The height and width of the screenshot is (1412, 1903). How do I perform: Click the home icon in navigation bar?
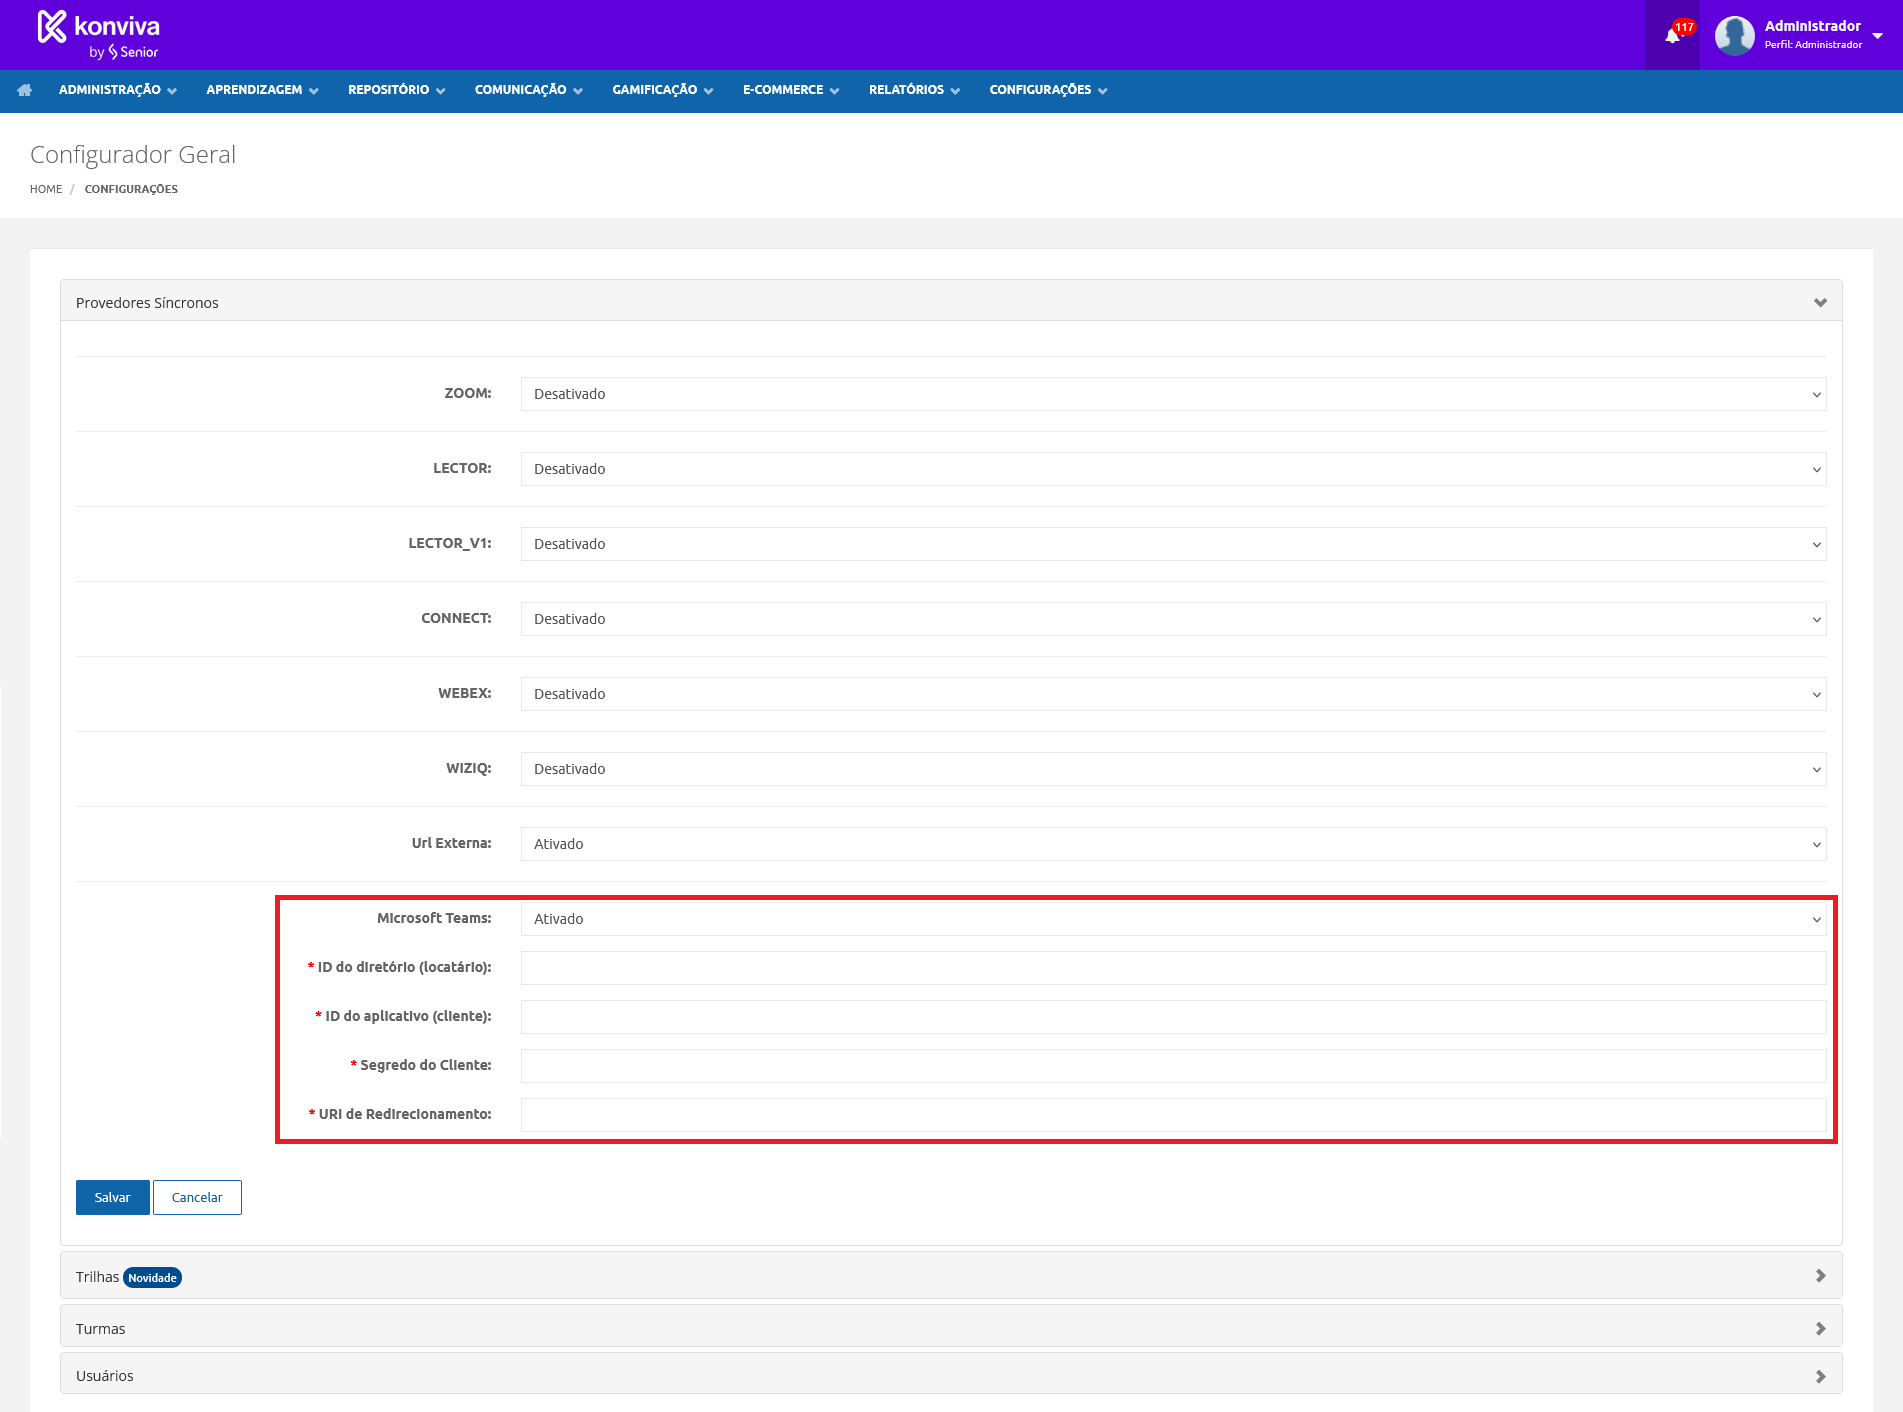25,90
